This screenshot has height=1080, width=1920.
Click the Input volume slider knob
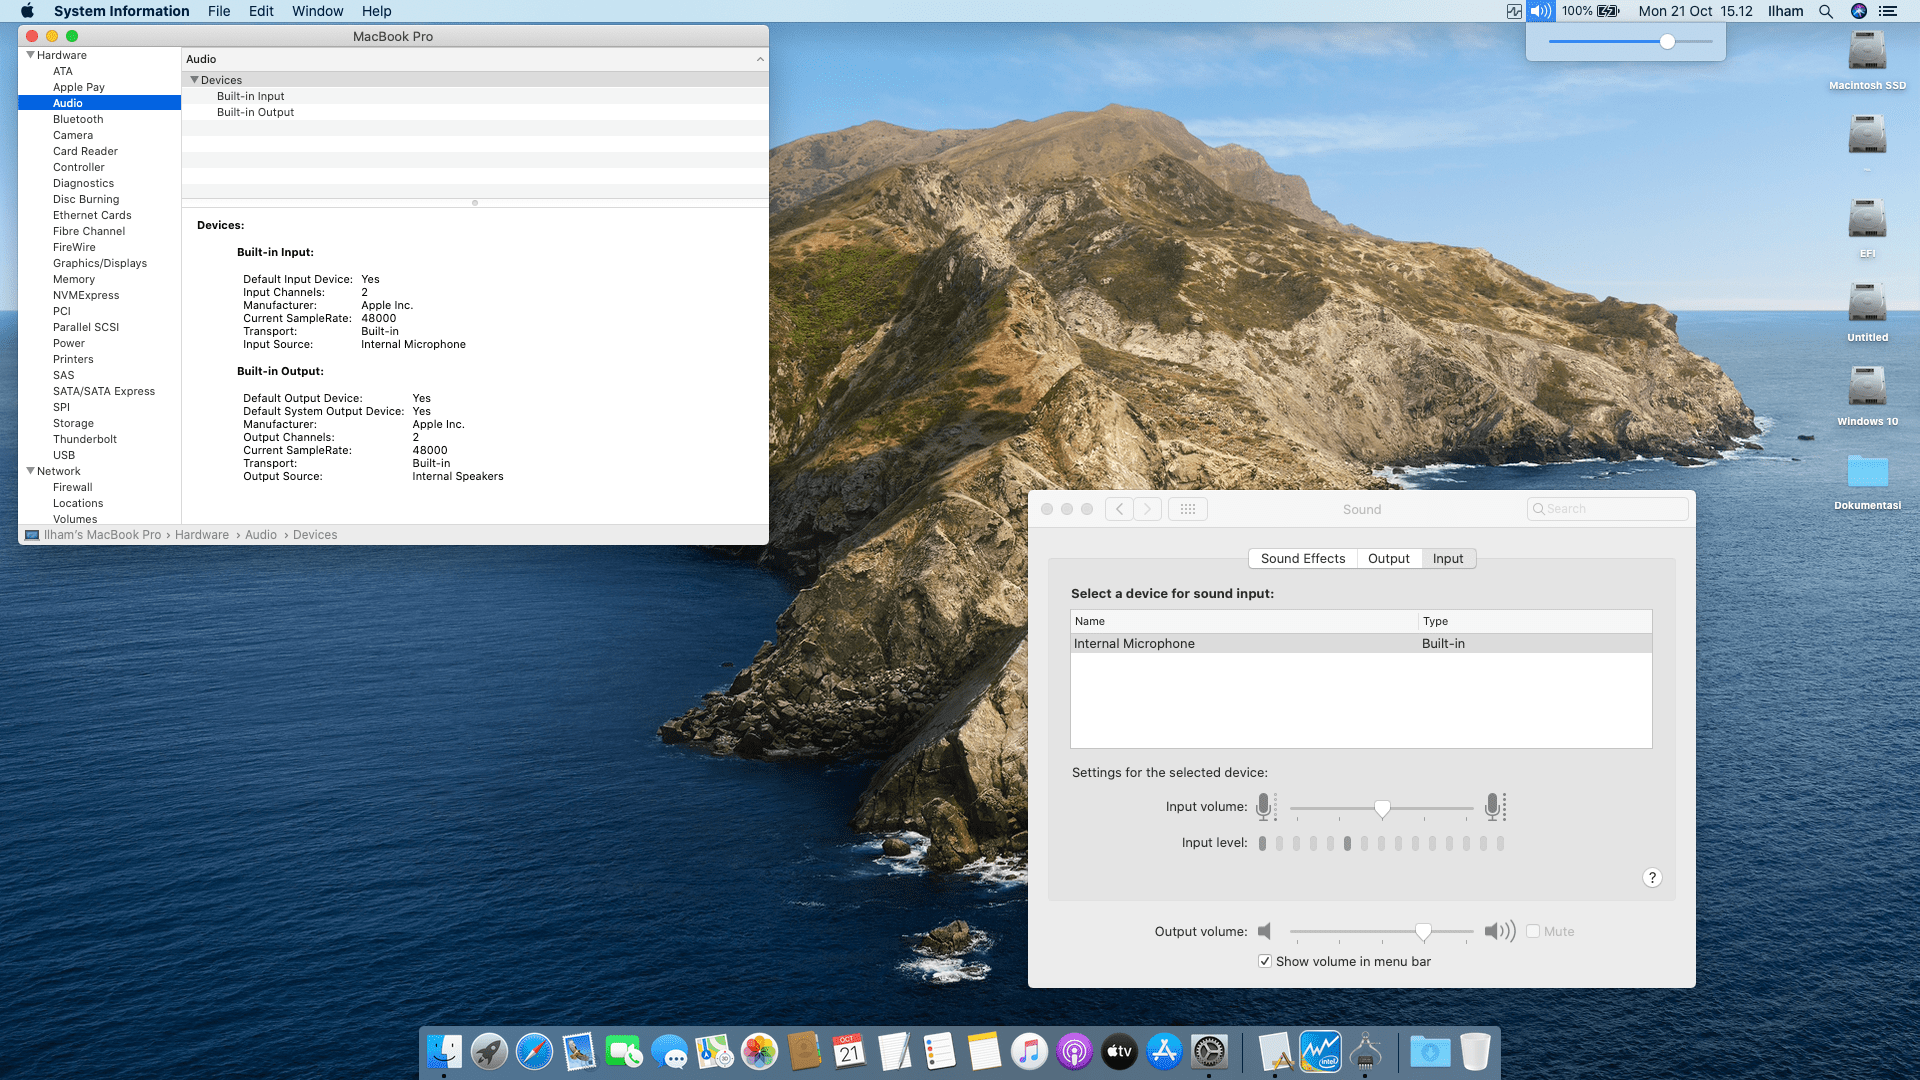pyautogui.click(x=1382, y=808)
